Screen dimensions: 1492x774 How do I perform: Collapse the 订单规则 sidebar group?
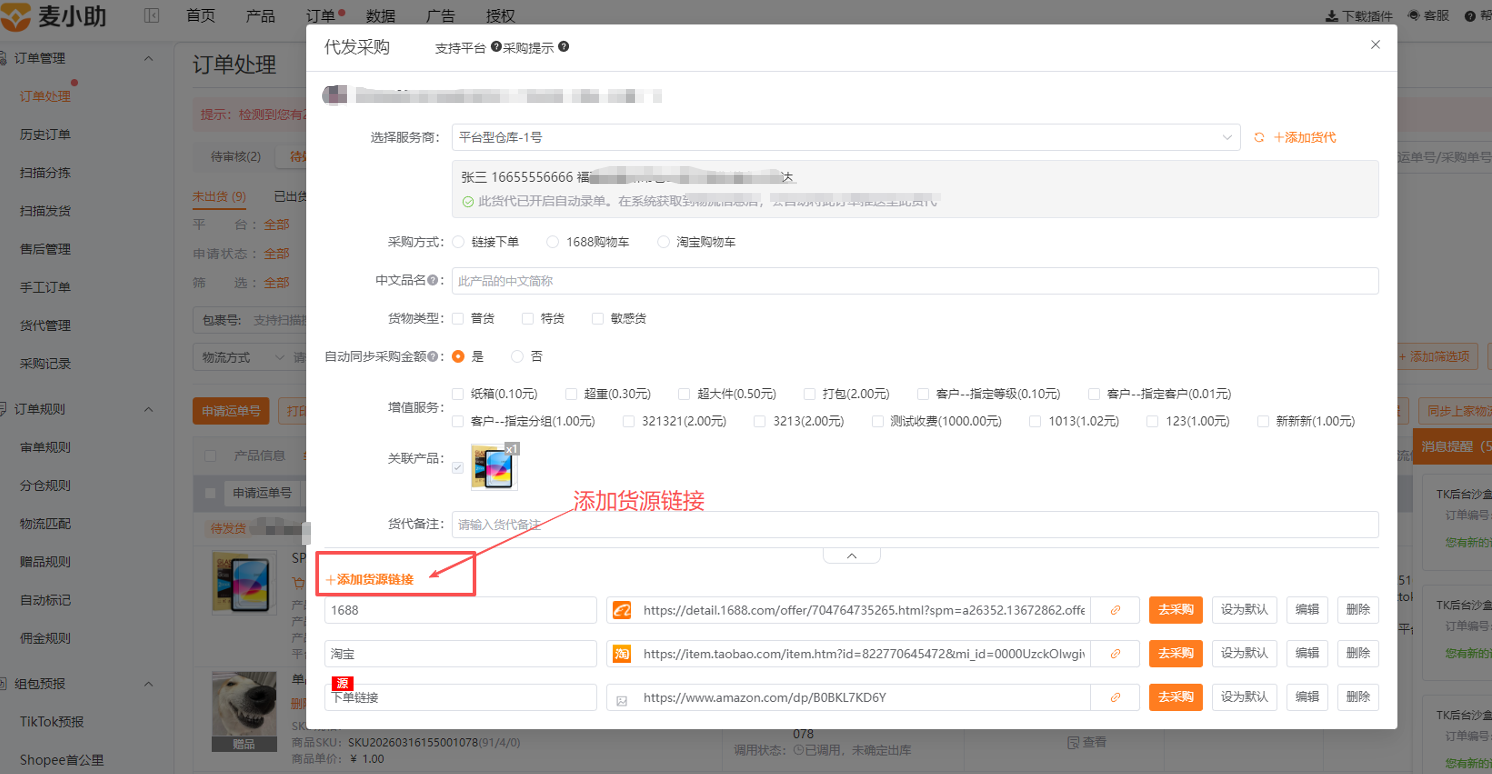point(148,409)
